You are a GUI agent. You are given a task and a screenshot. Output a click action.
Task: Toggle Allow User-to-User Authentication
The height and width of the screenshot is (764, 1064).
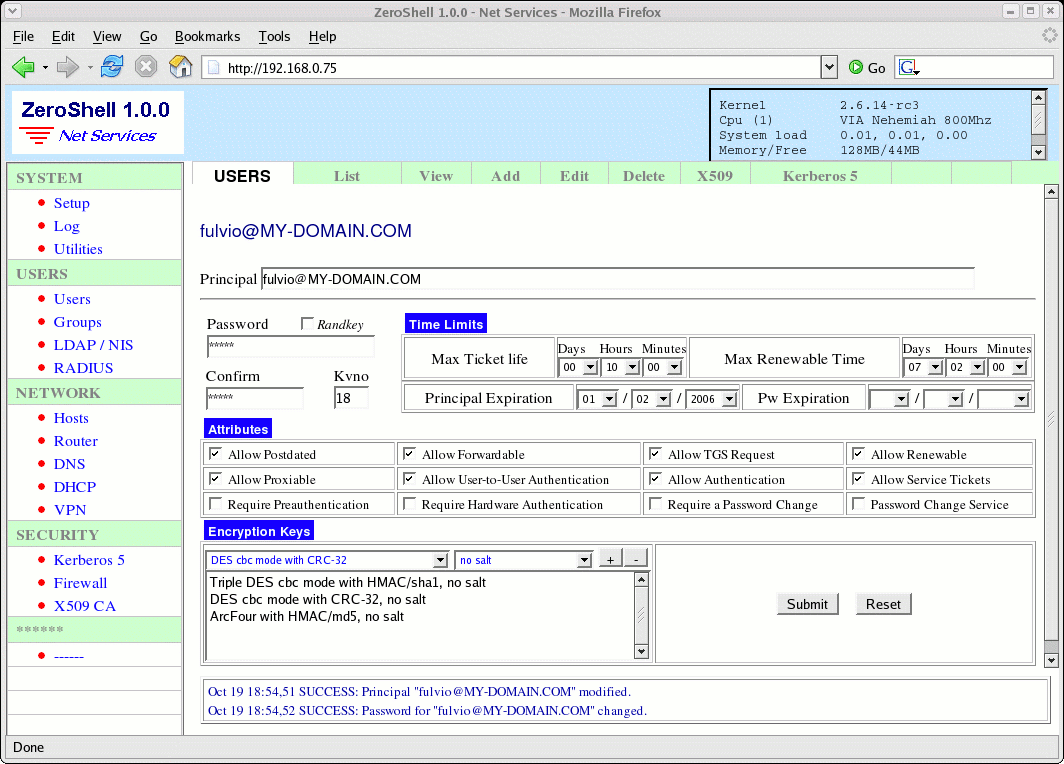click(x=409, y=478)
